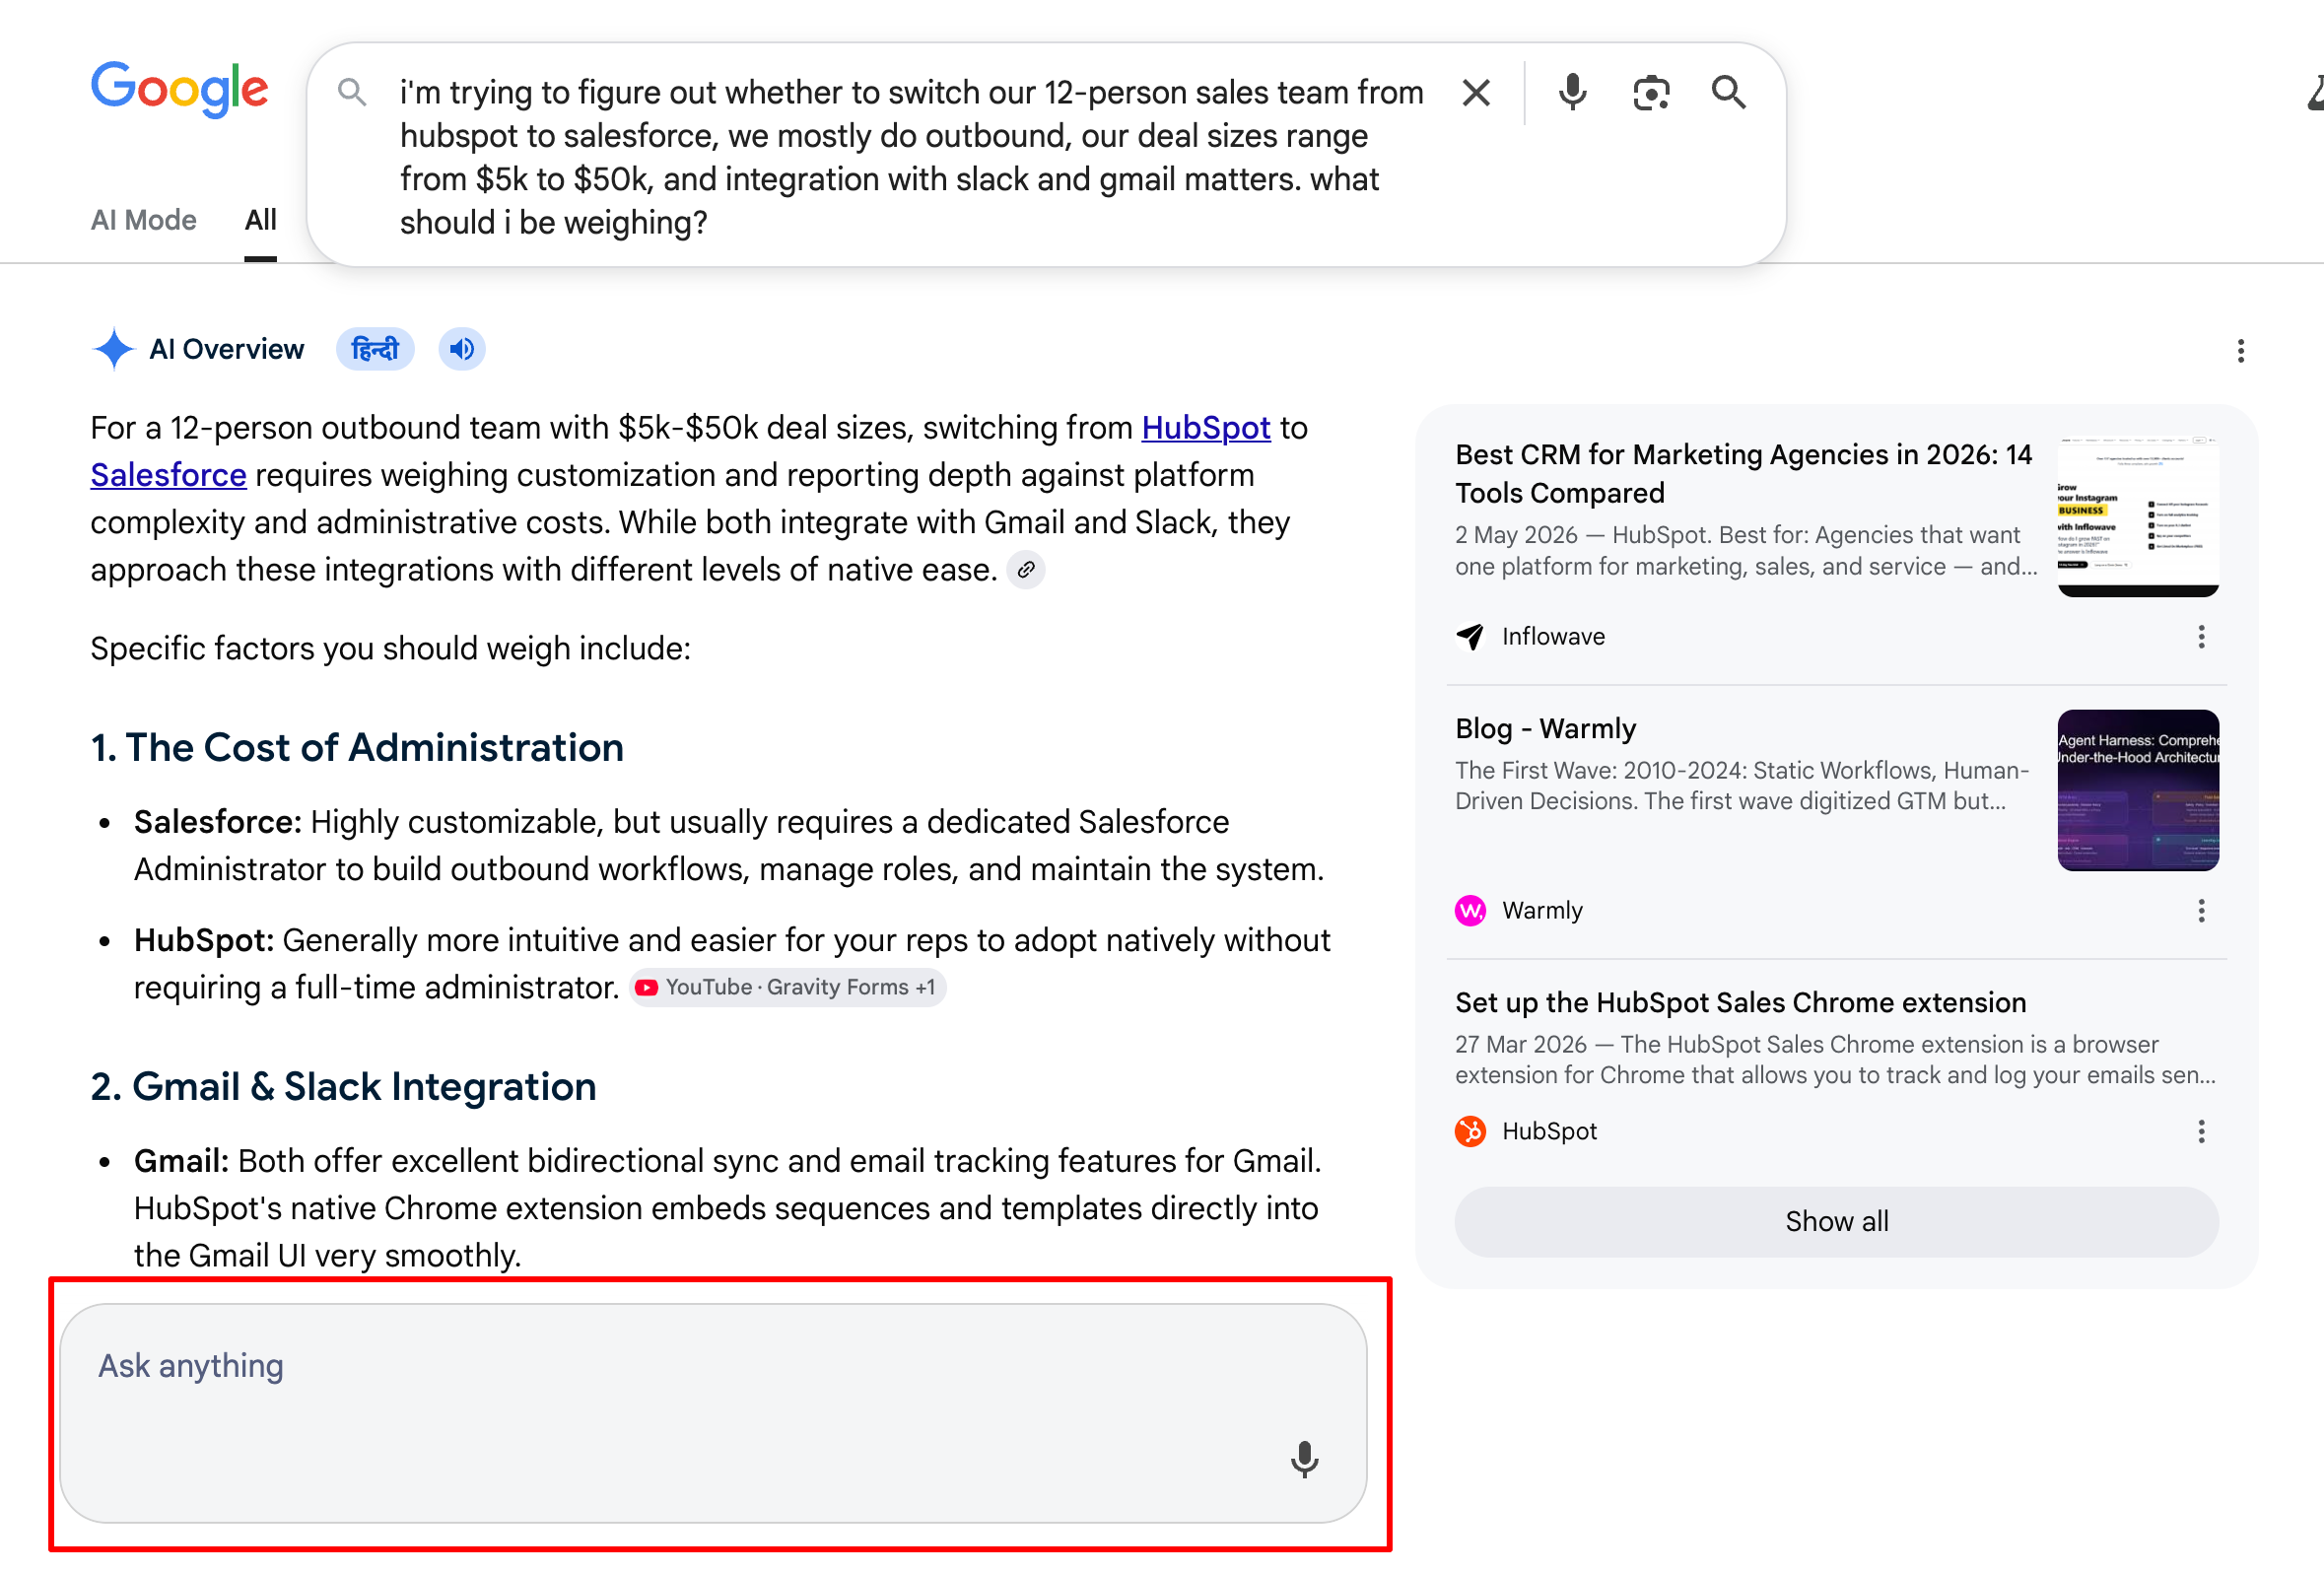2324x1573 pixels.
Task: Click the AI Overview sparkle icon
Action: (x=113, y=349)
